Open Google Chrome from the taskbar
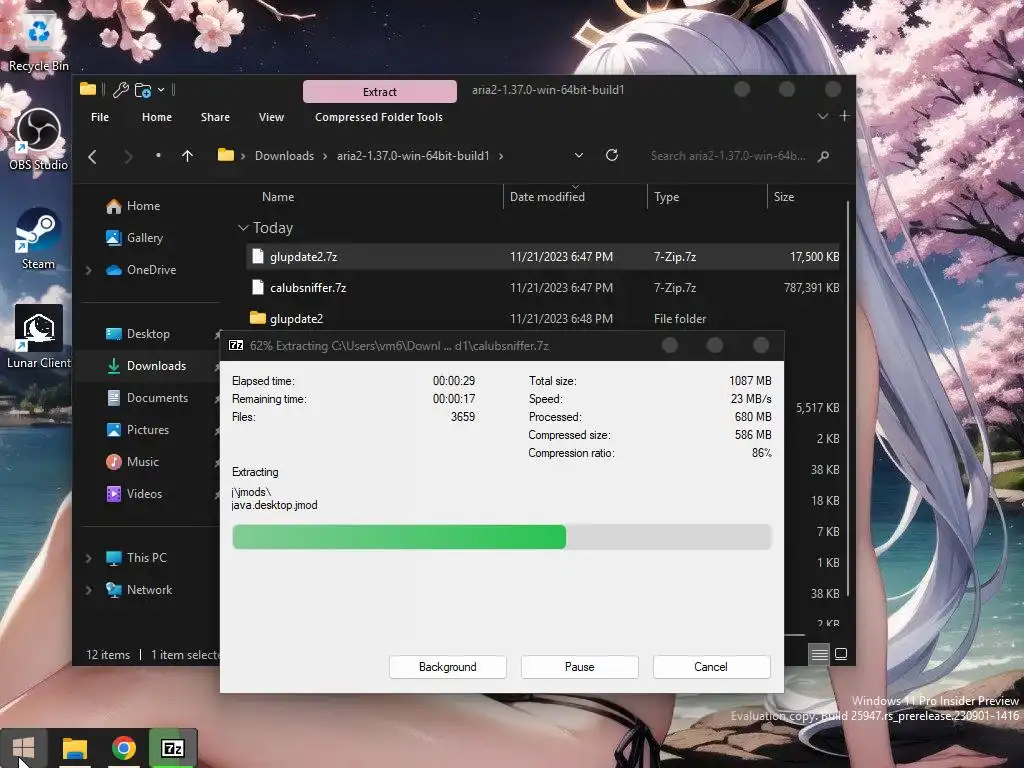This screenshot has height=768, width=1024. (123, 748)
